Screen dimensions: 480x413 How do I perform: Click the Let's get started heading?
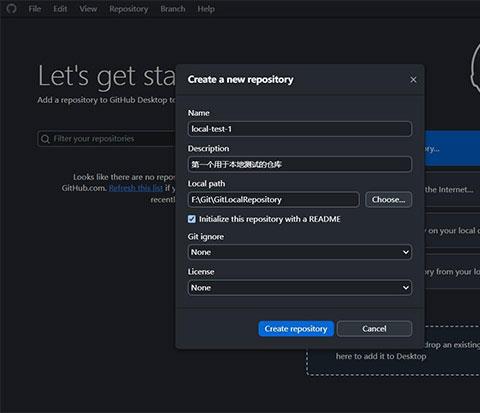(x=107, y=77)
